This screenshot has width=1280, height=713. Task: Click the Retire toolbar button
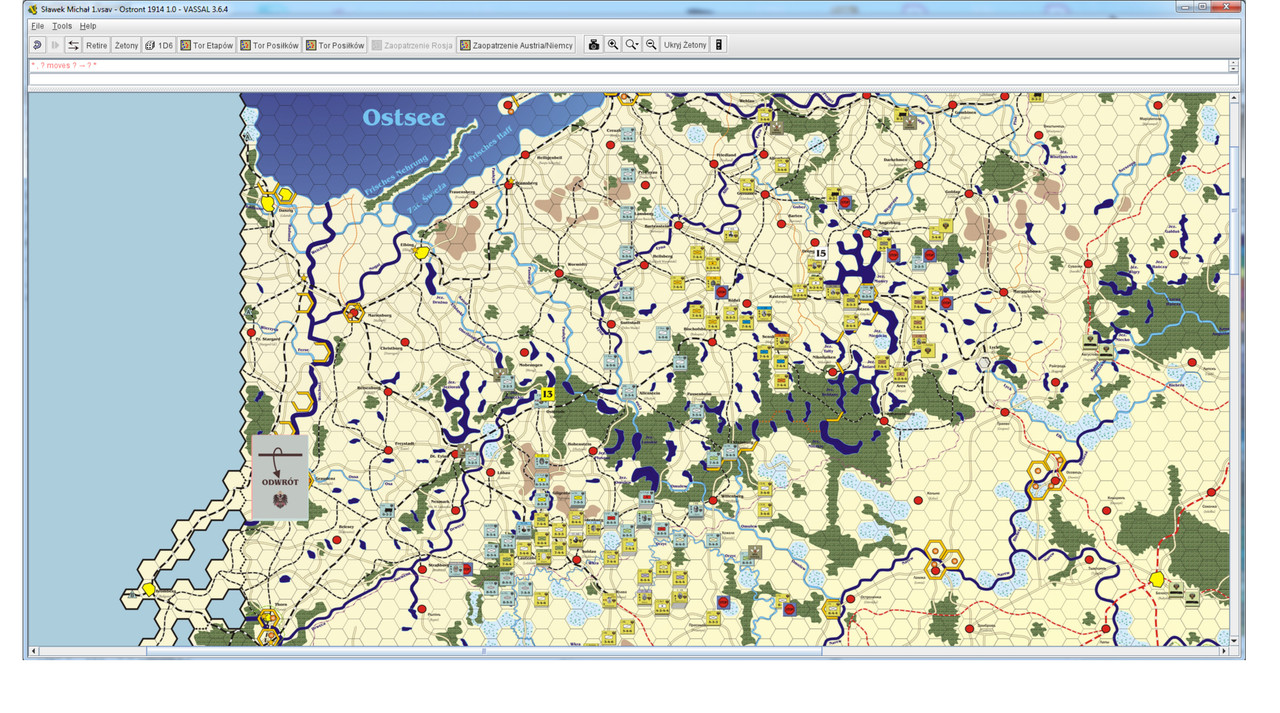coord(96,45)
